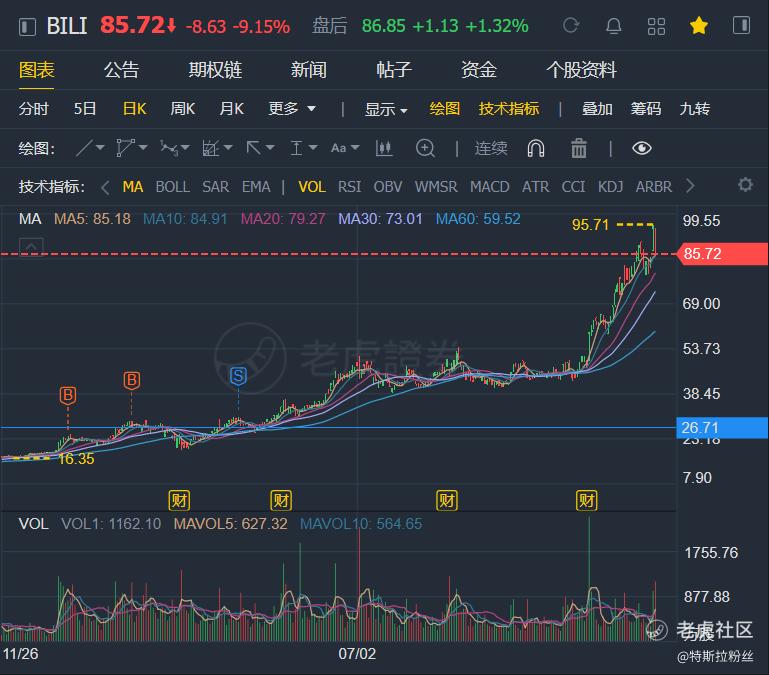Open measure chart tool dropdown

coord(217,148)
